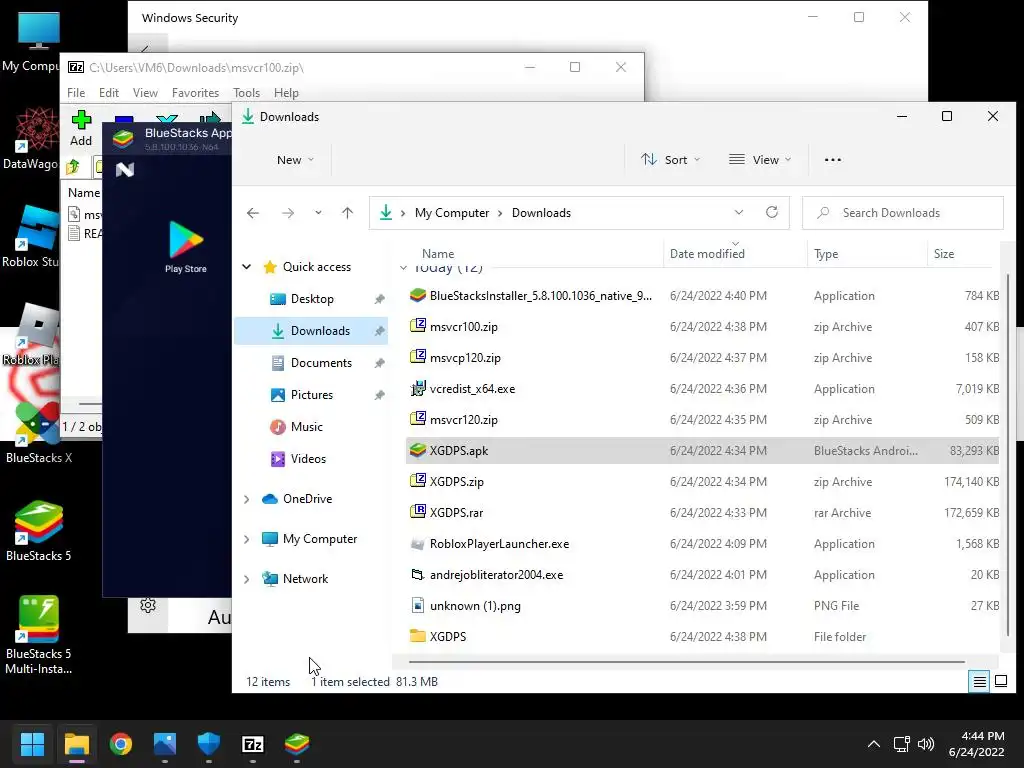Viewport: 1024px width, 768px height.
Task: Open Help menu in 7-Zip
Action: [286, 93]
